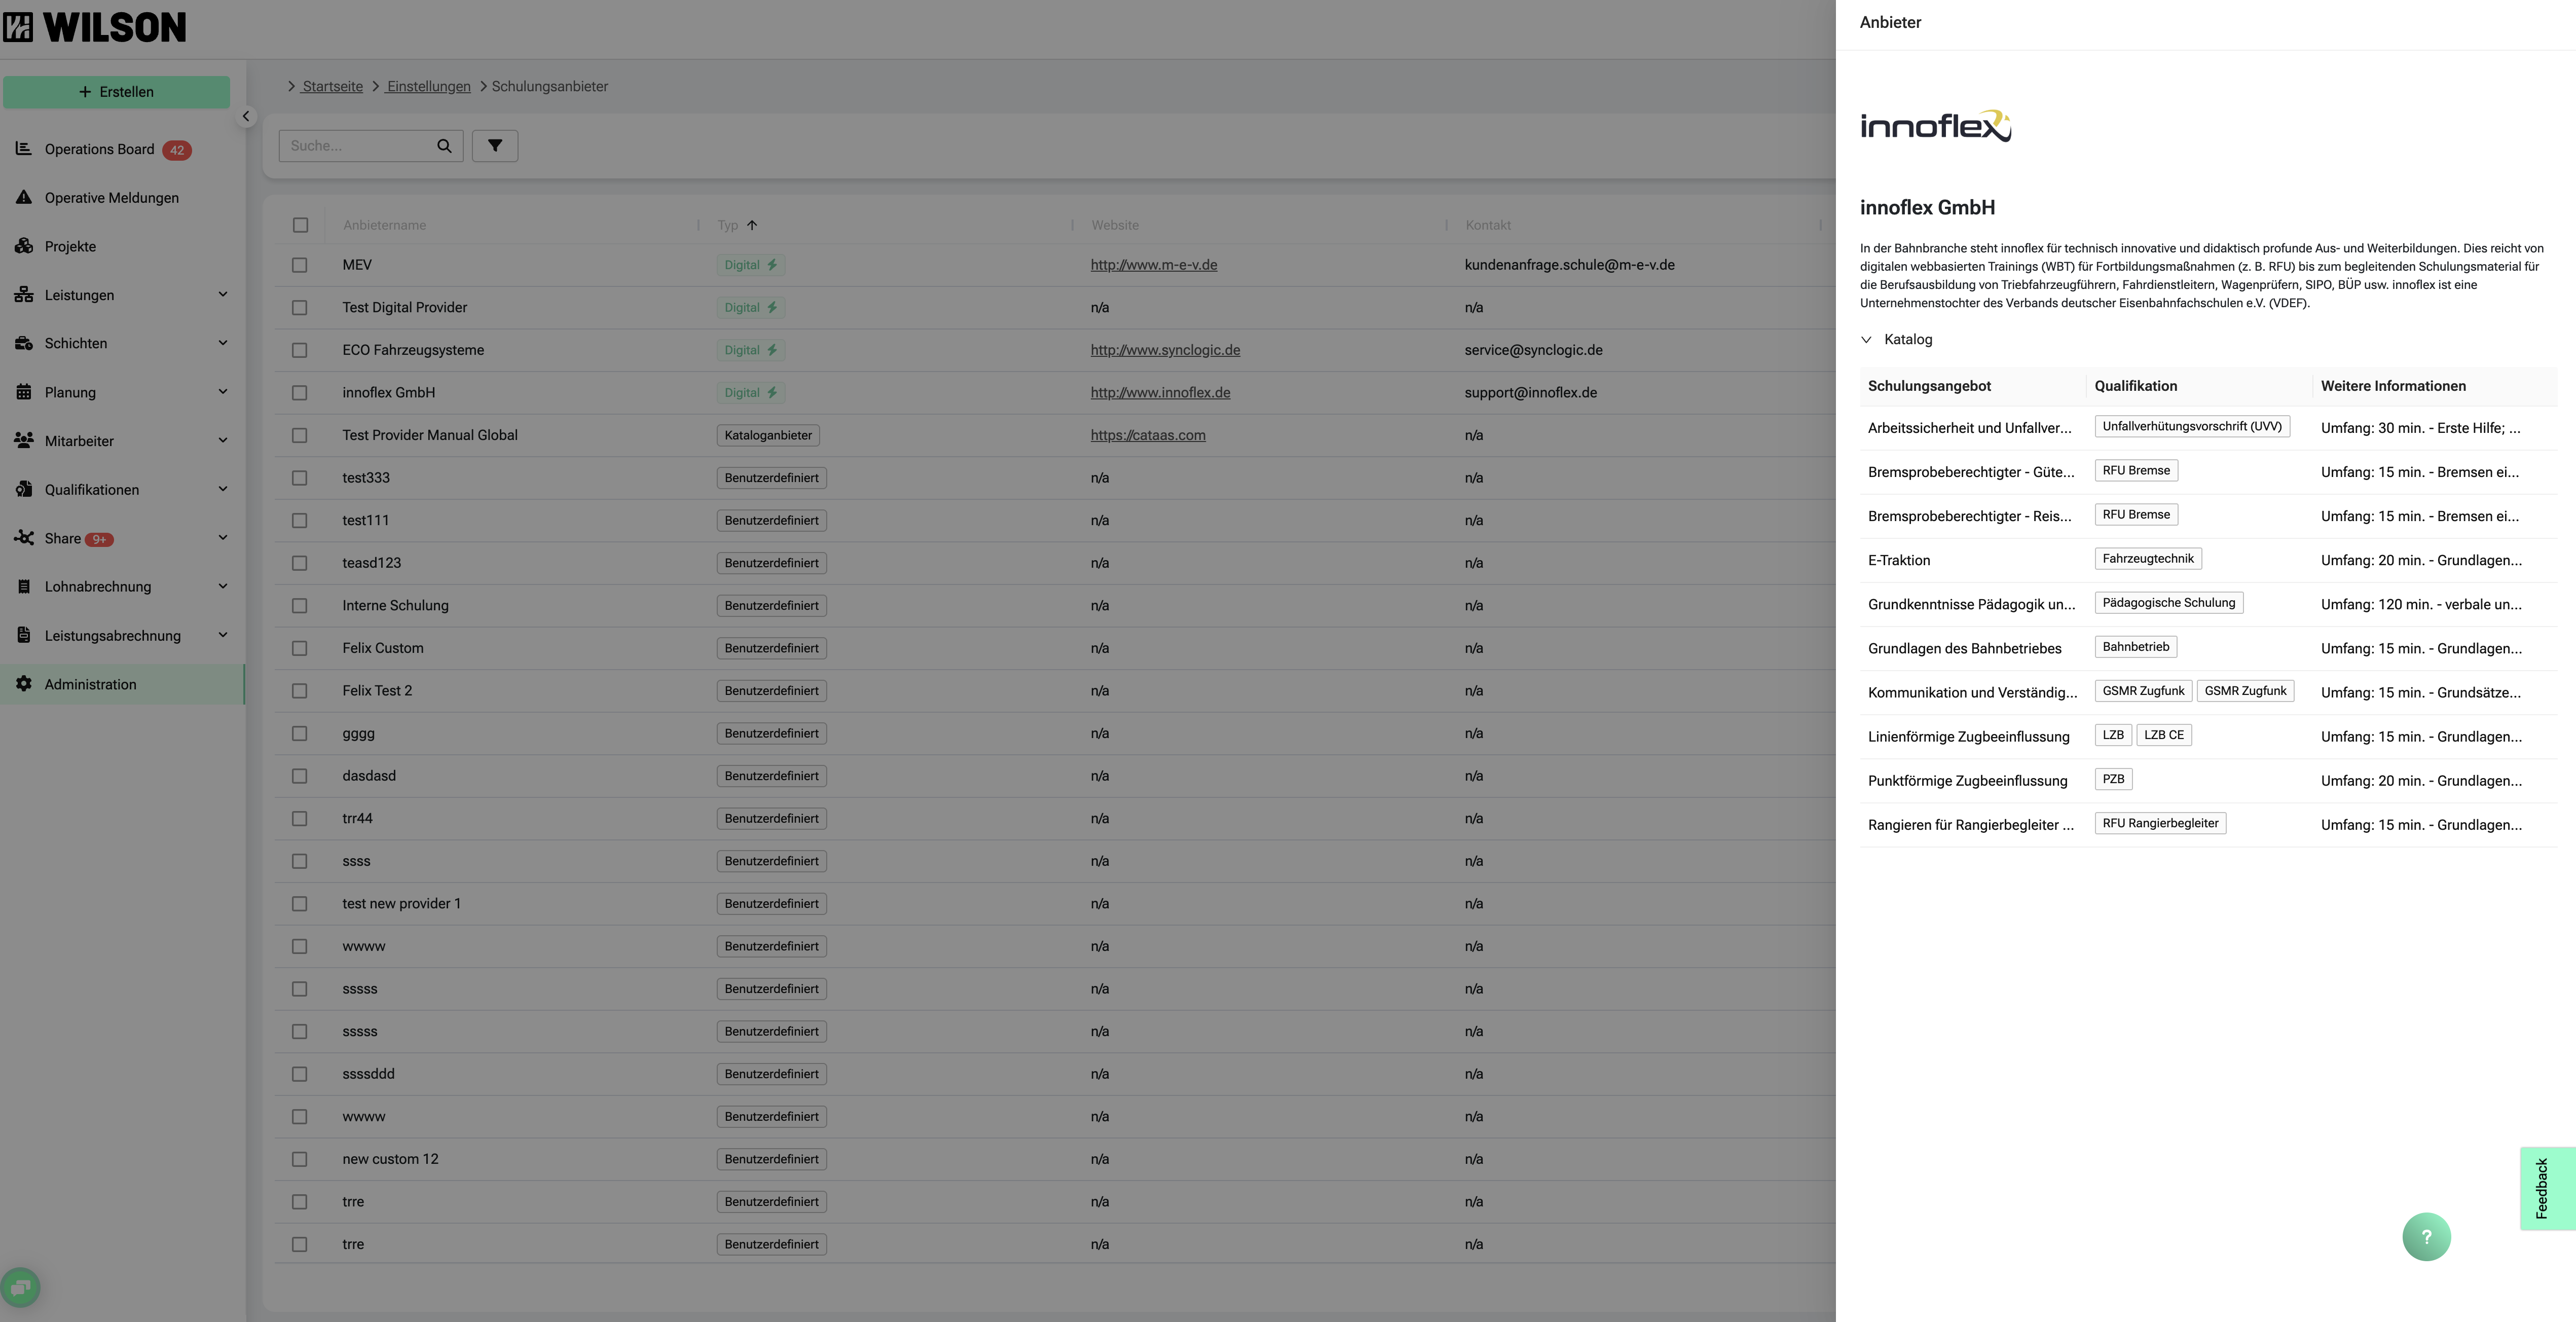Click the green Erstellen button
2576x1322 pixels.
pos(116,92)
